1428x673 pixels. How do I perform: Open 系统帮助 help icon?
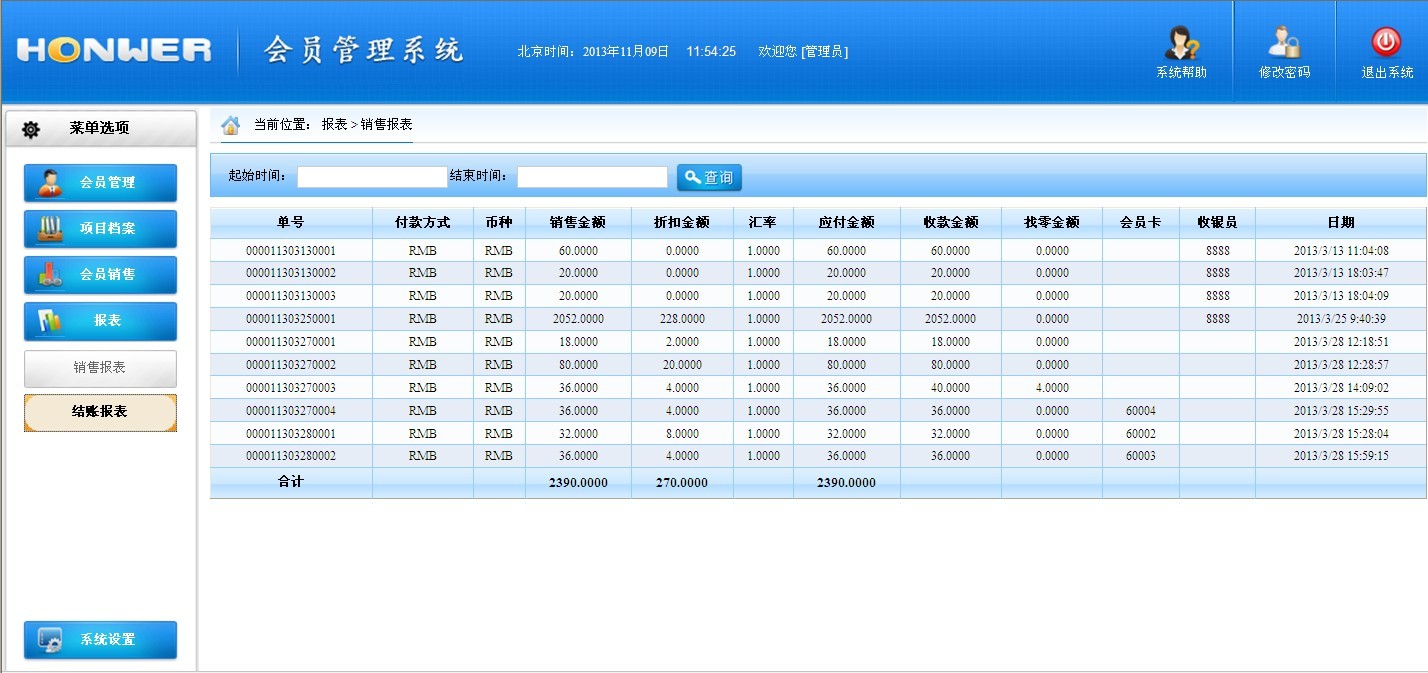tap(1181, 43)
